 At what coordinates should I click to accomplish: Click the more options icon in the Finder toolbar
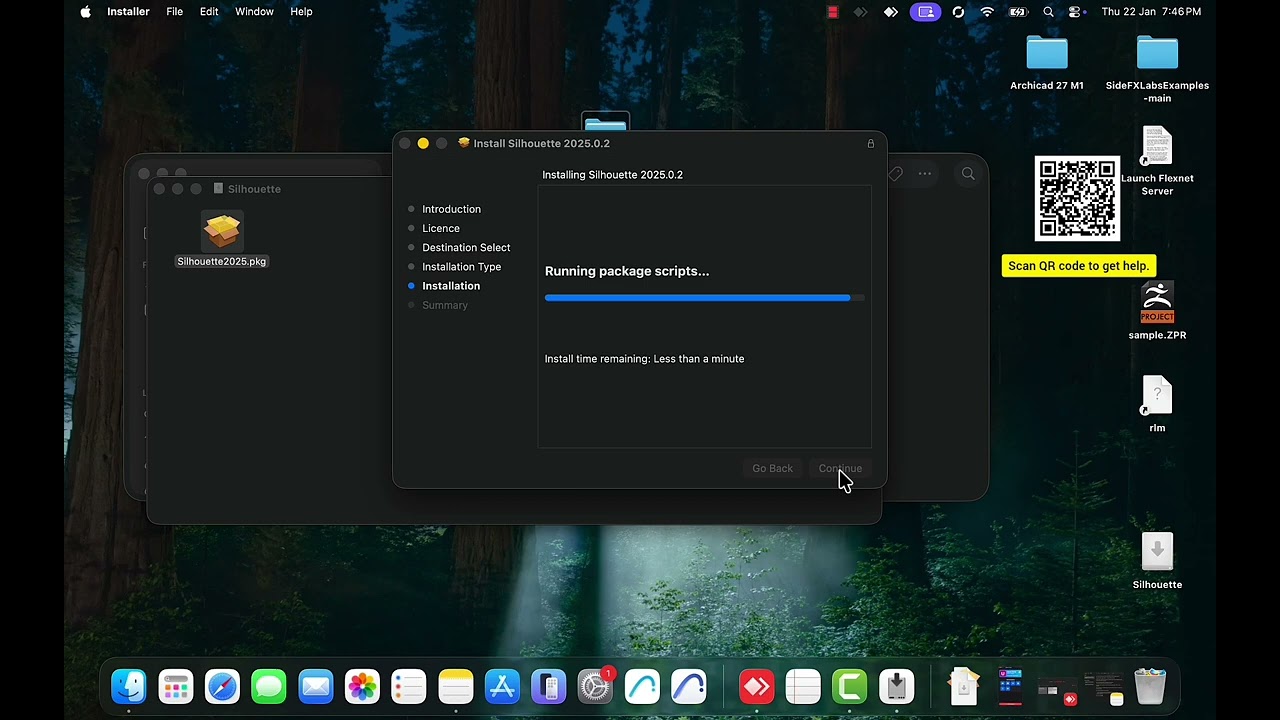click(925, 174)
